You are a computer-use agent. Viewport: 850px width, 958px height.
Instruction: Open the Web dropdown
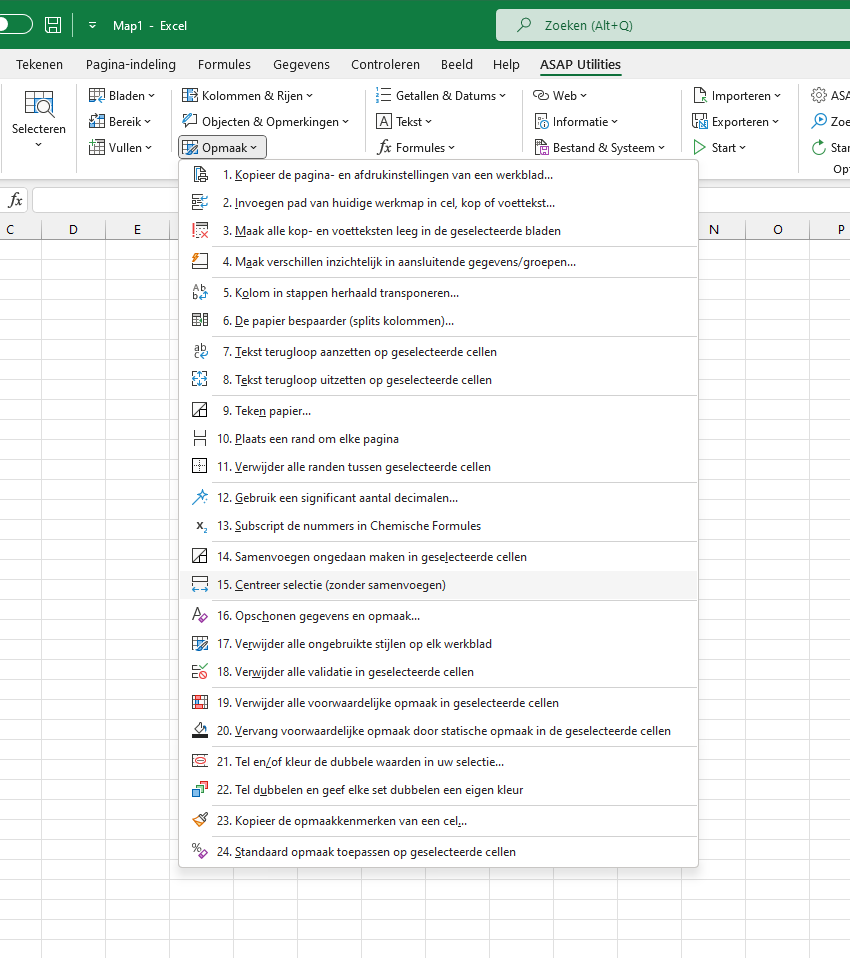coord(560,96)
